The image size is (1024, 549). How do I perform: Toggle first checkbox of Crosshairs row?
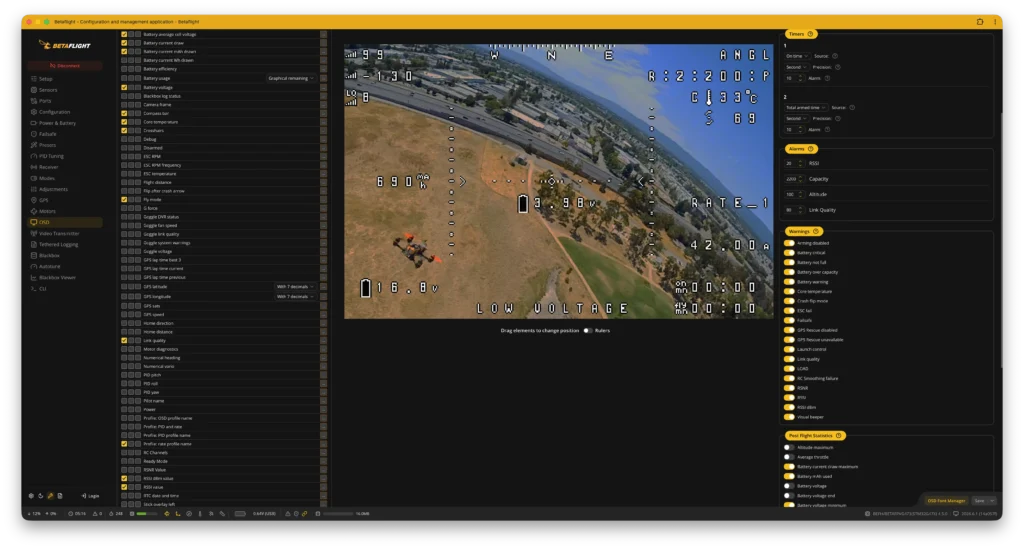coord(124,131)
